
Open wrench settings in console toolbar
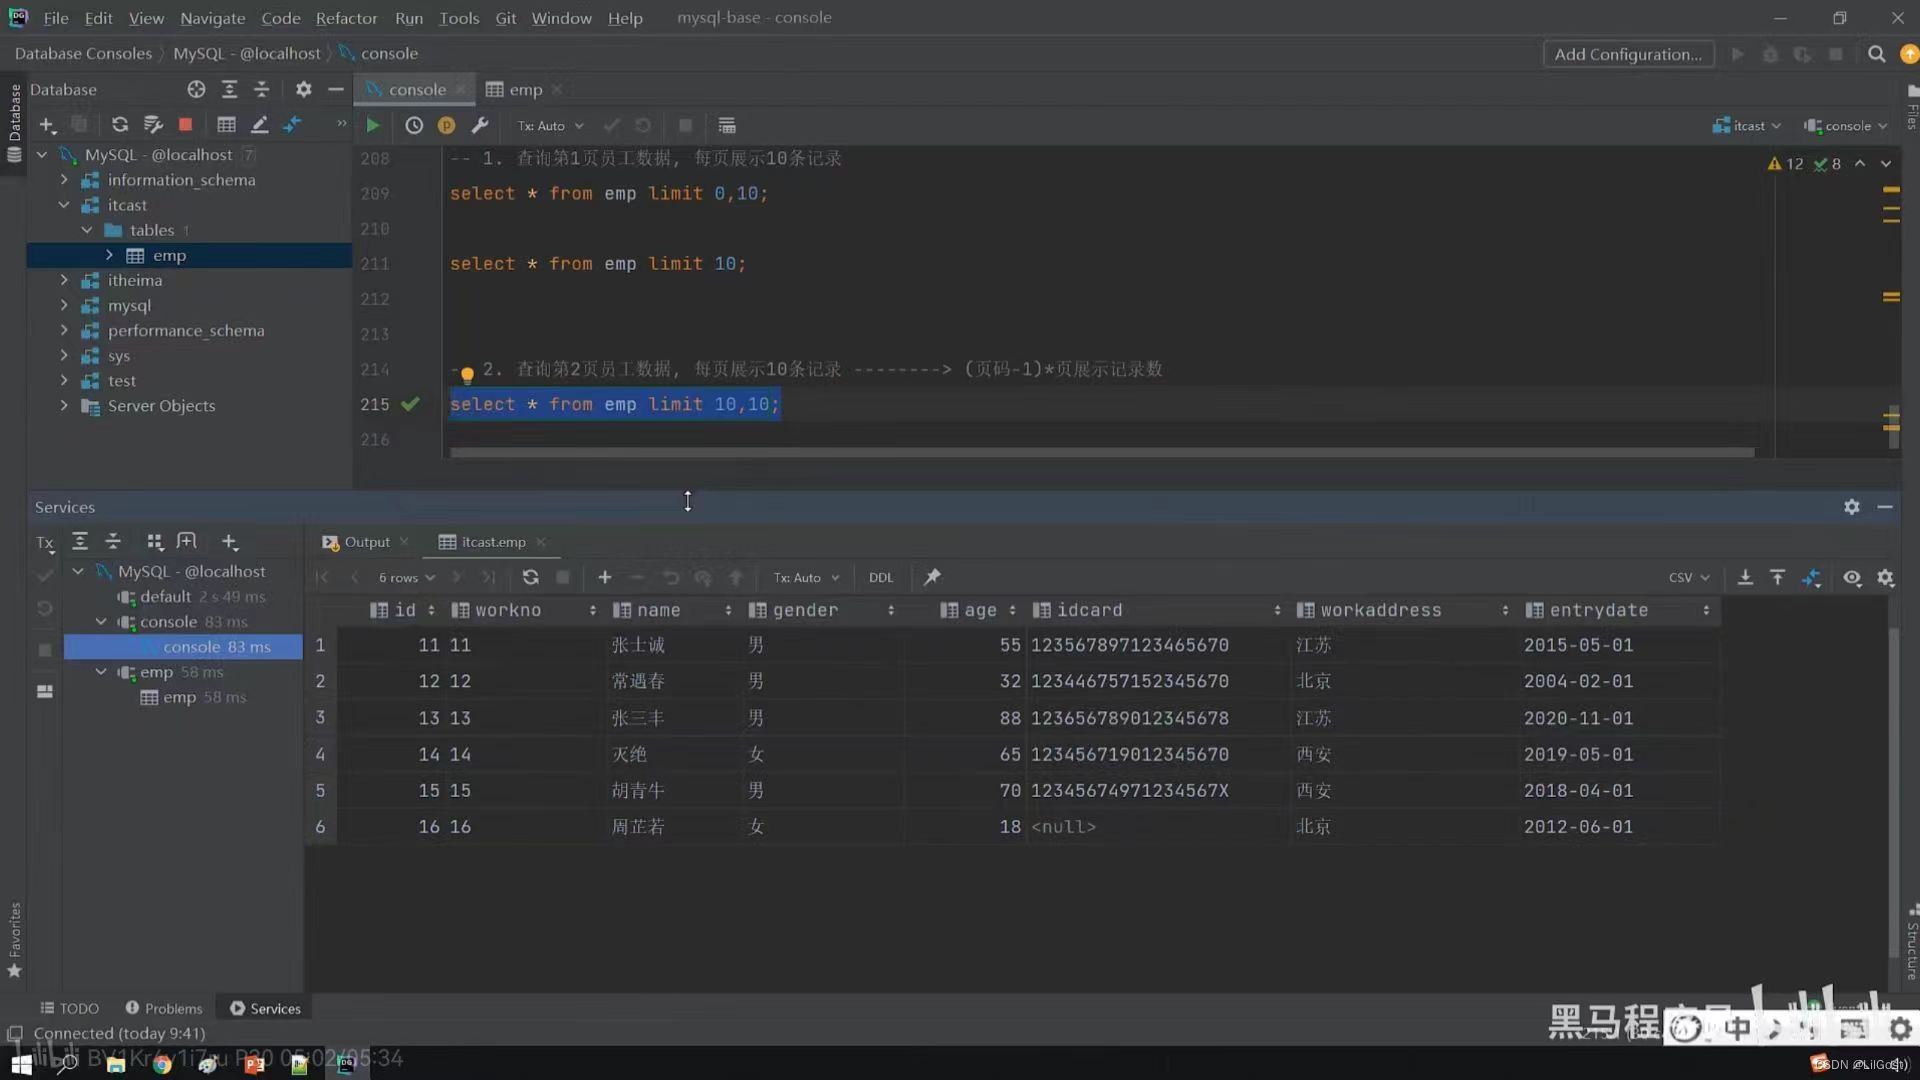(x=480, y=125)
